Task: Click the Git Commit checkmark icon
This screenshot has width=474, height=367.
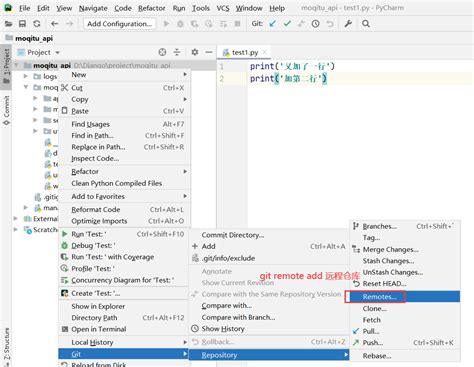Action: click(x=287, y=24)
